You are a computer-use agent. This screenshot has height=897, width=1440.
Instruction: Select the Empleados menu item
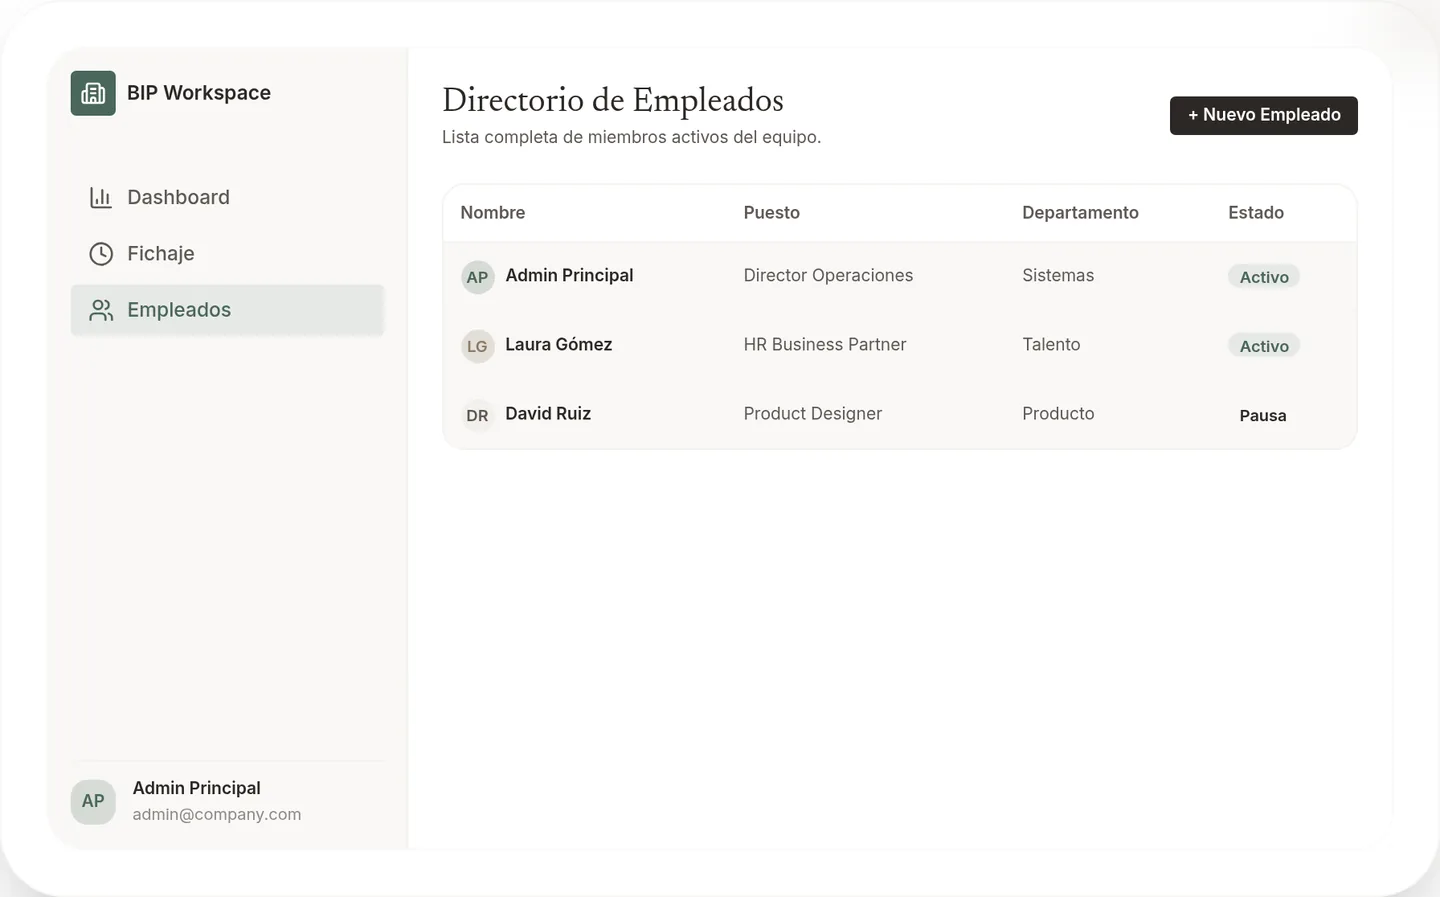pyautogui.click(x=227, y=310)
